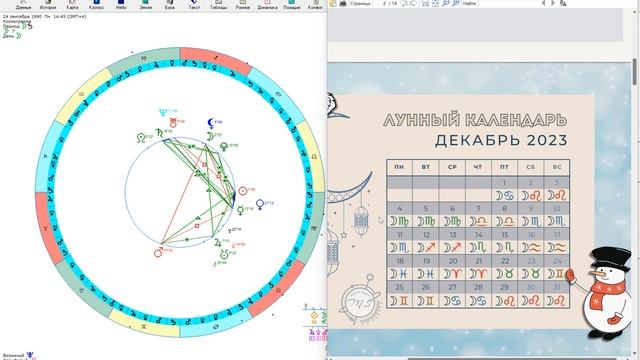Click date 13 in the calendar
640x360 pixels.
[x=452, y=235]
